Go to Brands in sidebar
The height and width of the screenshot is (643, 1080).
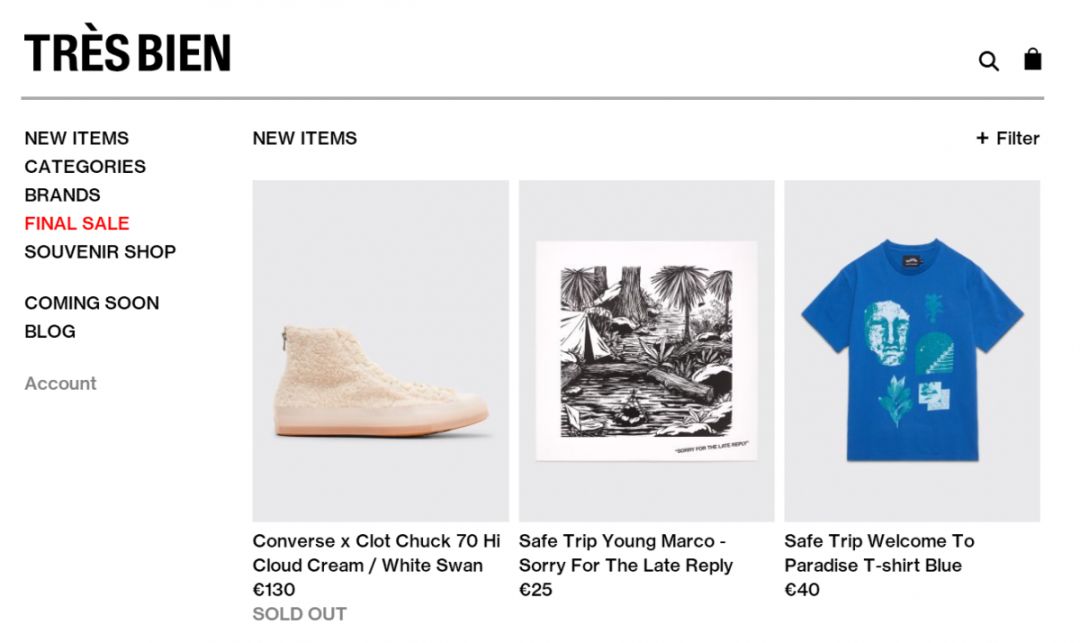point(62,195)
